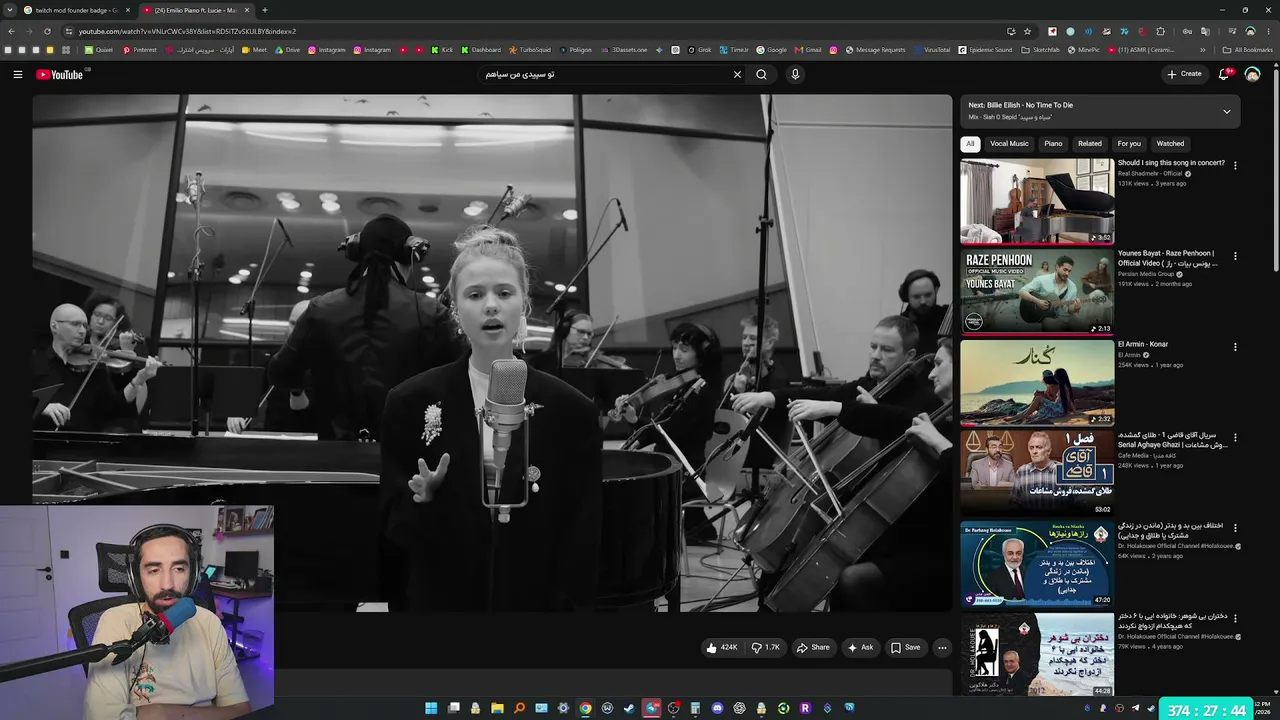Open File Explorer from the taskbar
The width and height of the screenshot is (1280, 720).
(x=497, y=708)
